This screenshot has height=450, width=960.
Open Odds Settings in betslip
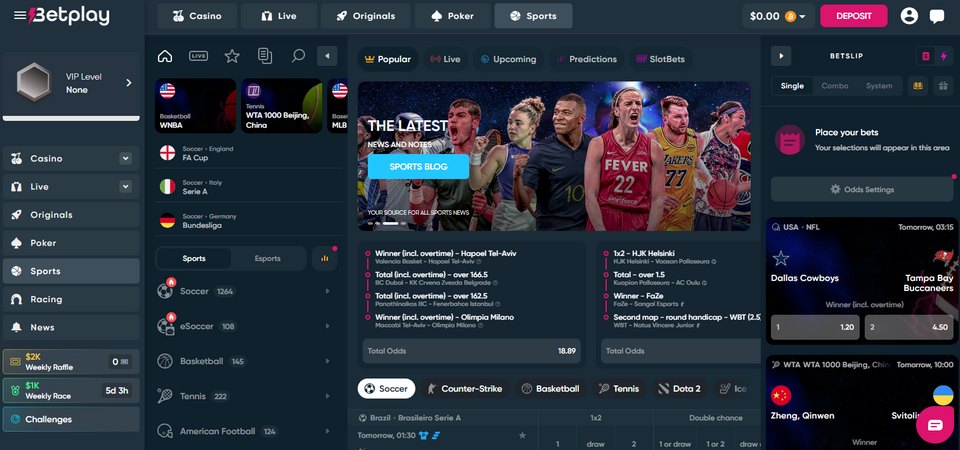pyautogui.click(x=862, y=189)
